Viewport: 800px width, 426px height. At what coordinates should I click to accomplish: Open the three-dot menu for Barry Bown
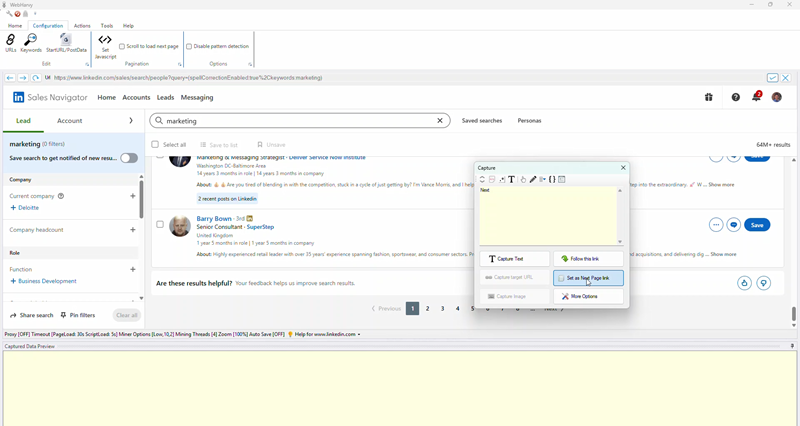[x=716, y=225]
